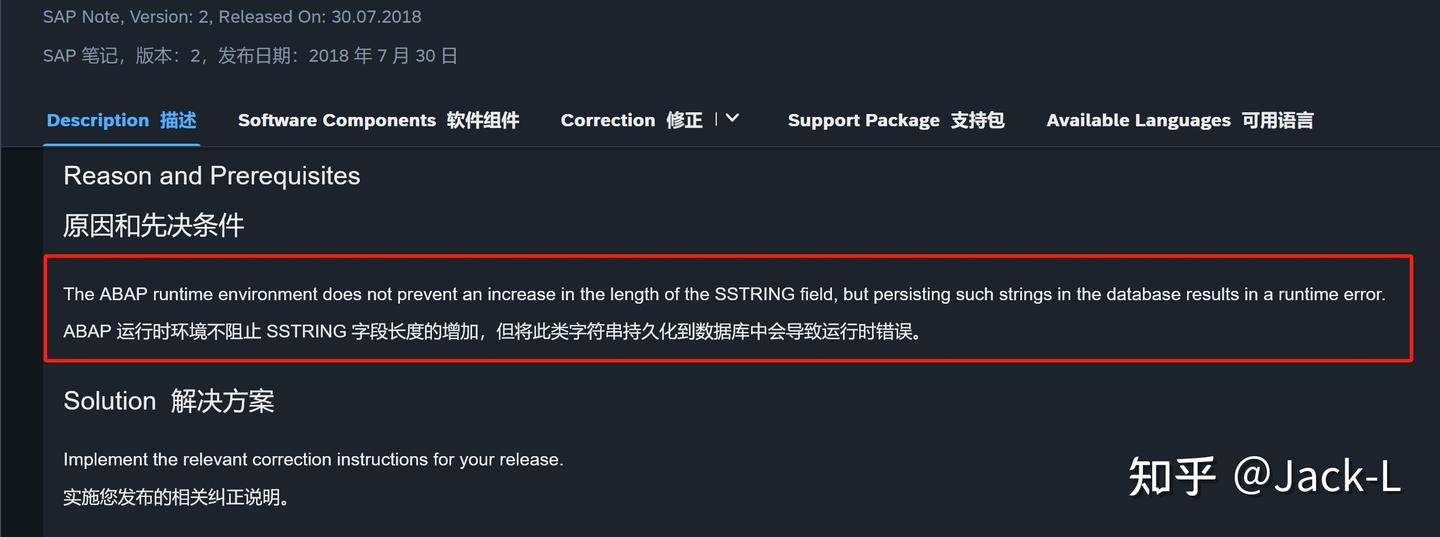Click the @Jack-L username watermark
This screenshot has width=1440, height=537.
click(1315, 476)
